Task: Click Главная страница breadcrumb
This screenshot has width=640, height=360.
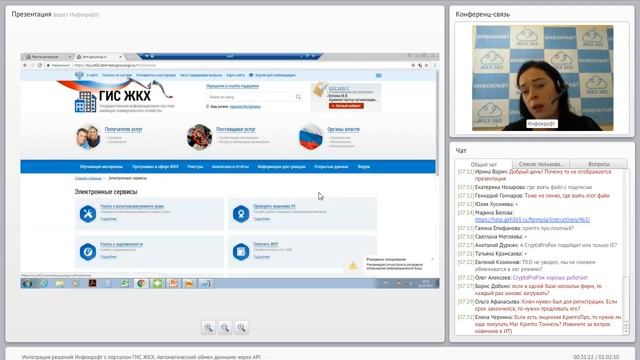Action: tap(88, 178)
